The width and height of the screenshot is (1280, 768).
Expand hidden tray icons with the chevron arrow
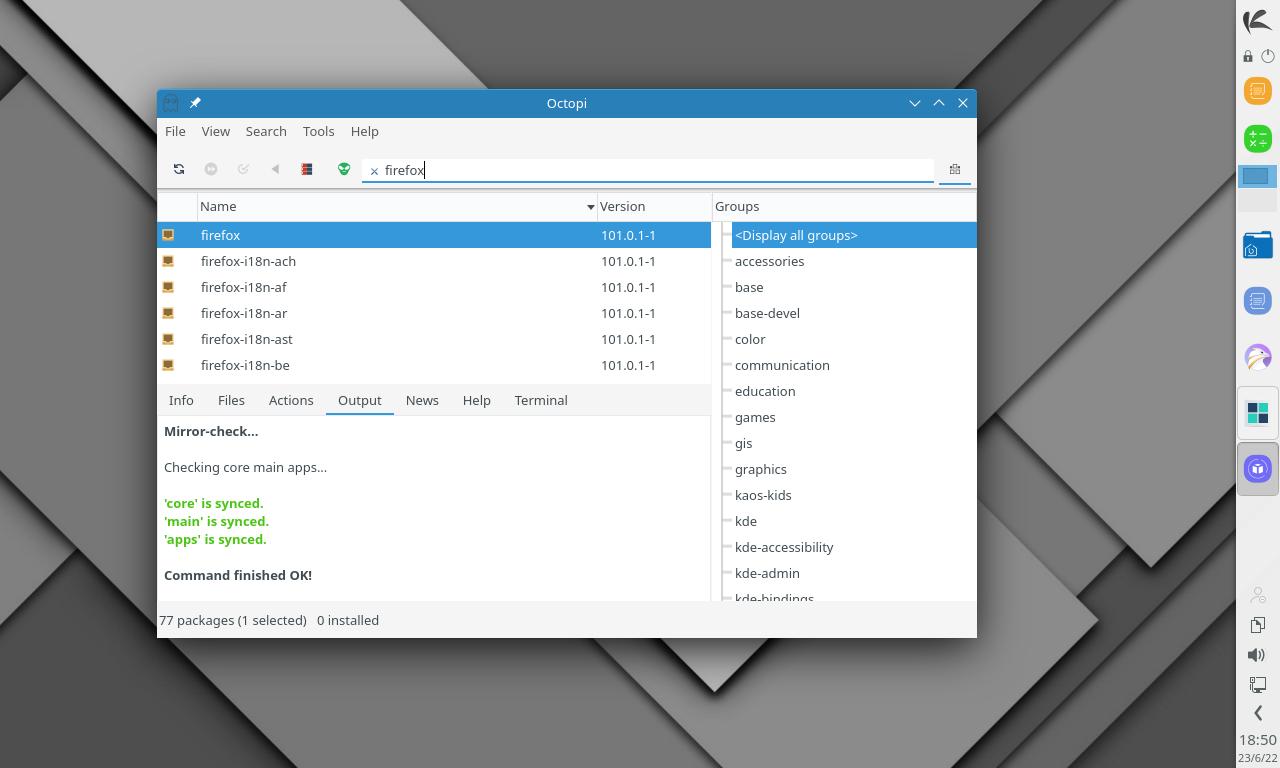1258,713
